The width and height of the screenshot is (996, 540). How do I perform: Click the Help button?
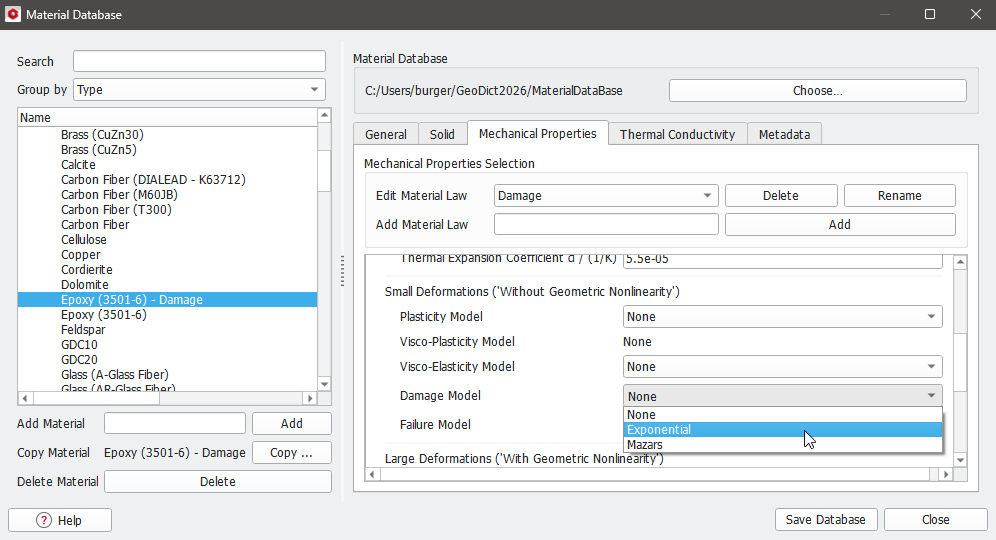pos(60,520)
